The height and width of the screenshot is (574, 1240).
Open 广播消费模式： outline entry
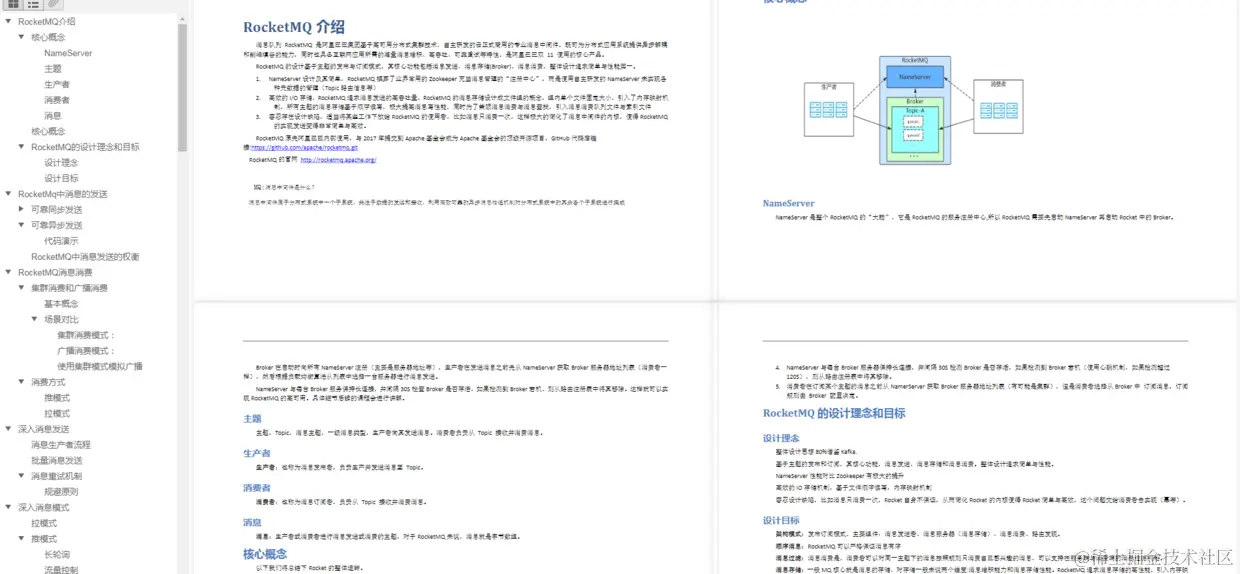coord(86,351)
